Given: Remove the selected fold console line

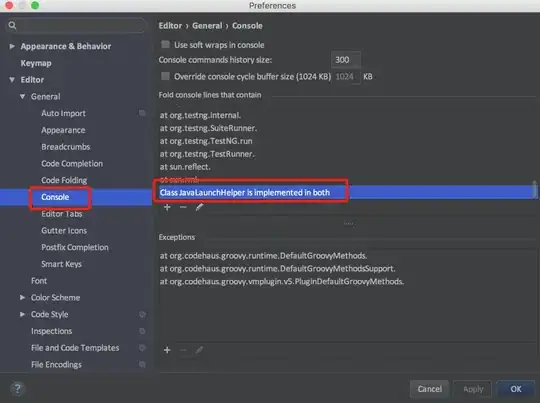Looking at the screenshot, I should 183,207.
